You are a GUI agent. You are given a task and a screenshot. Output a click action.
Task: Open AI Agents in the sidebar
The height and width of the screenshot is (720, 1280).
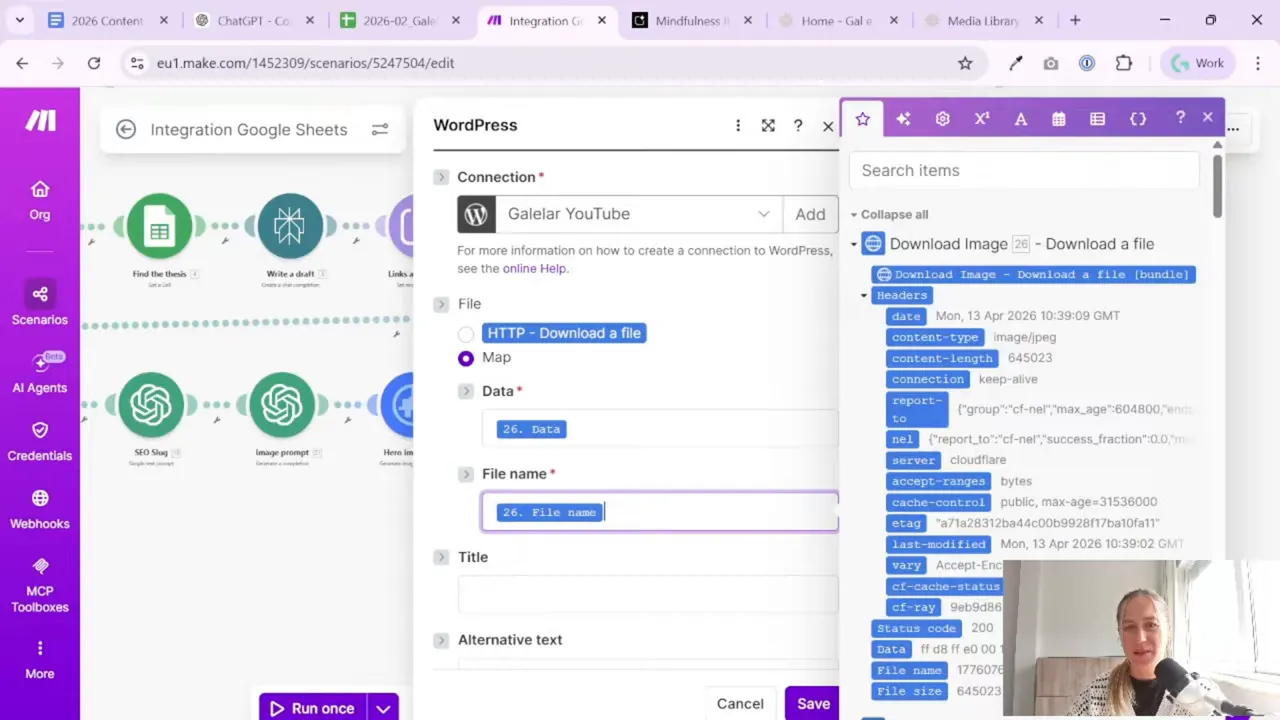click(x=39, y=374)
